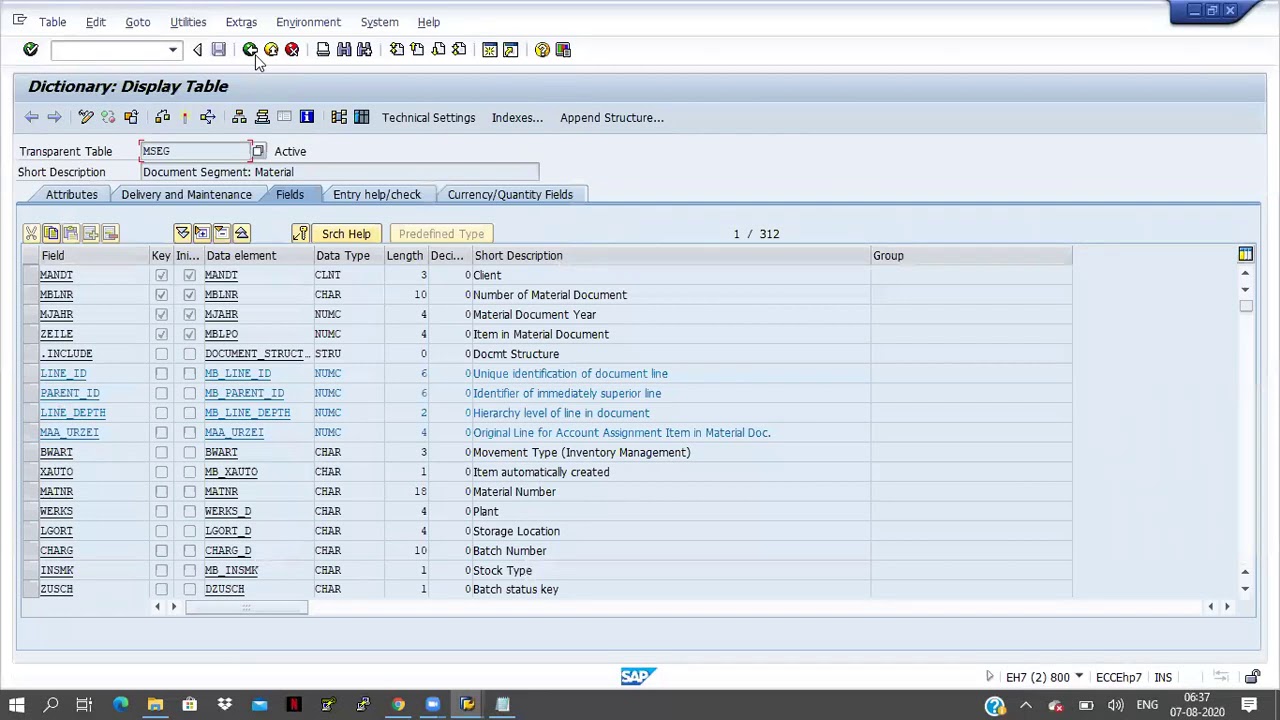The width and height of the screenshot is (1280, 720).
Task: Click the Technical Settings button
Action: 428,118
